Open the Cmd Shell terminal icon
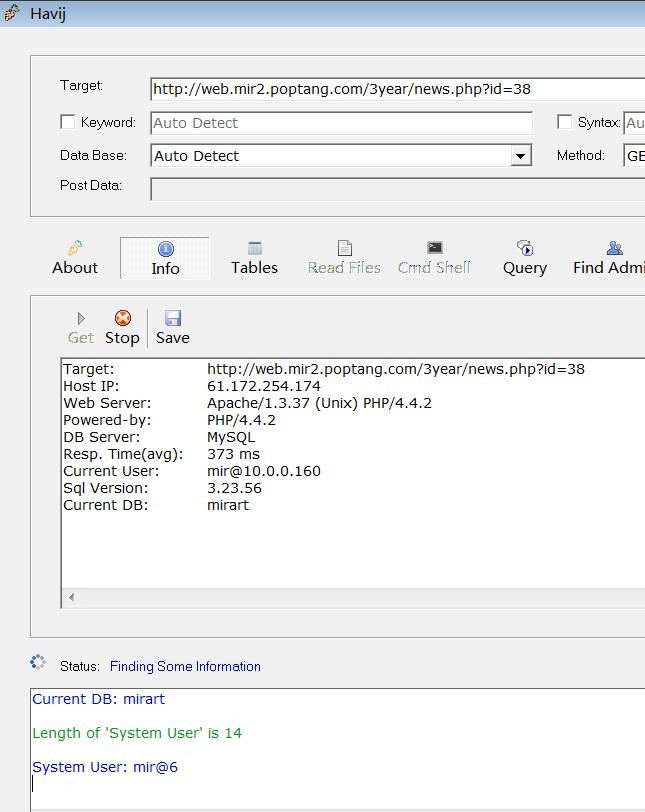Image resolution: width=645 pixels, height=812 pixels. tap(435, 248)
